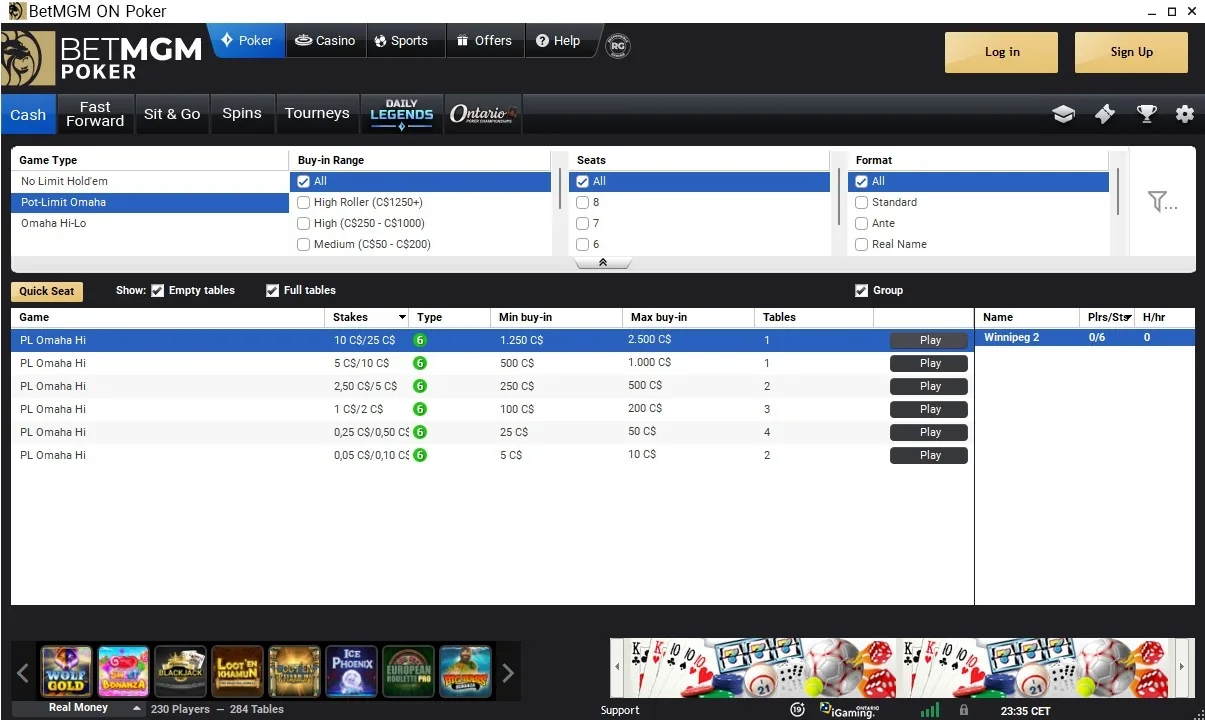This screenshot has width=1205, height=720.
Task: Open the Wolf Gold game thumbnail
Action: [x=65, y=671]
